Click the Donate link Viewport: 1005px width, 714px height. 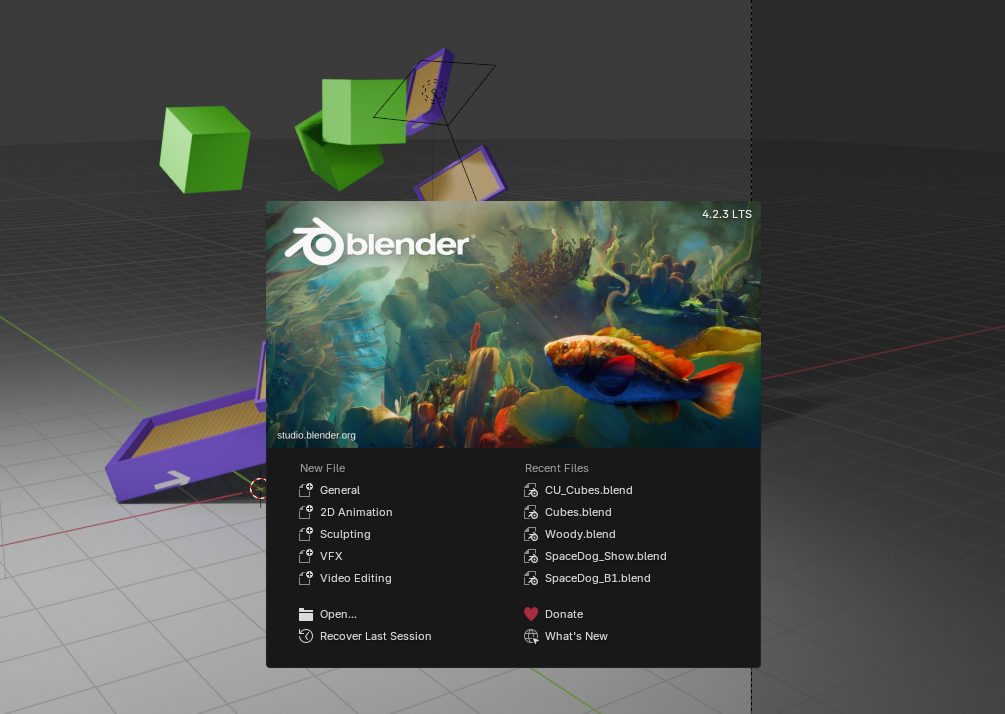[x=563, y=614]
